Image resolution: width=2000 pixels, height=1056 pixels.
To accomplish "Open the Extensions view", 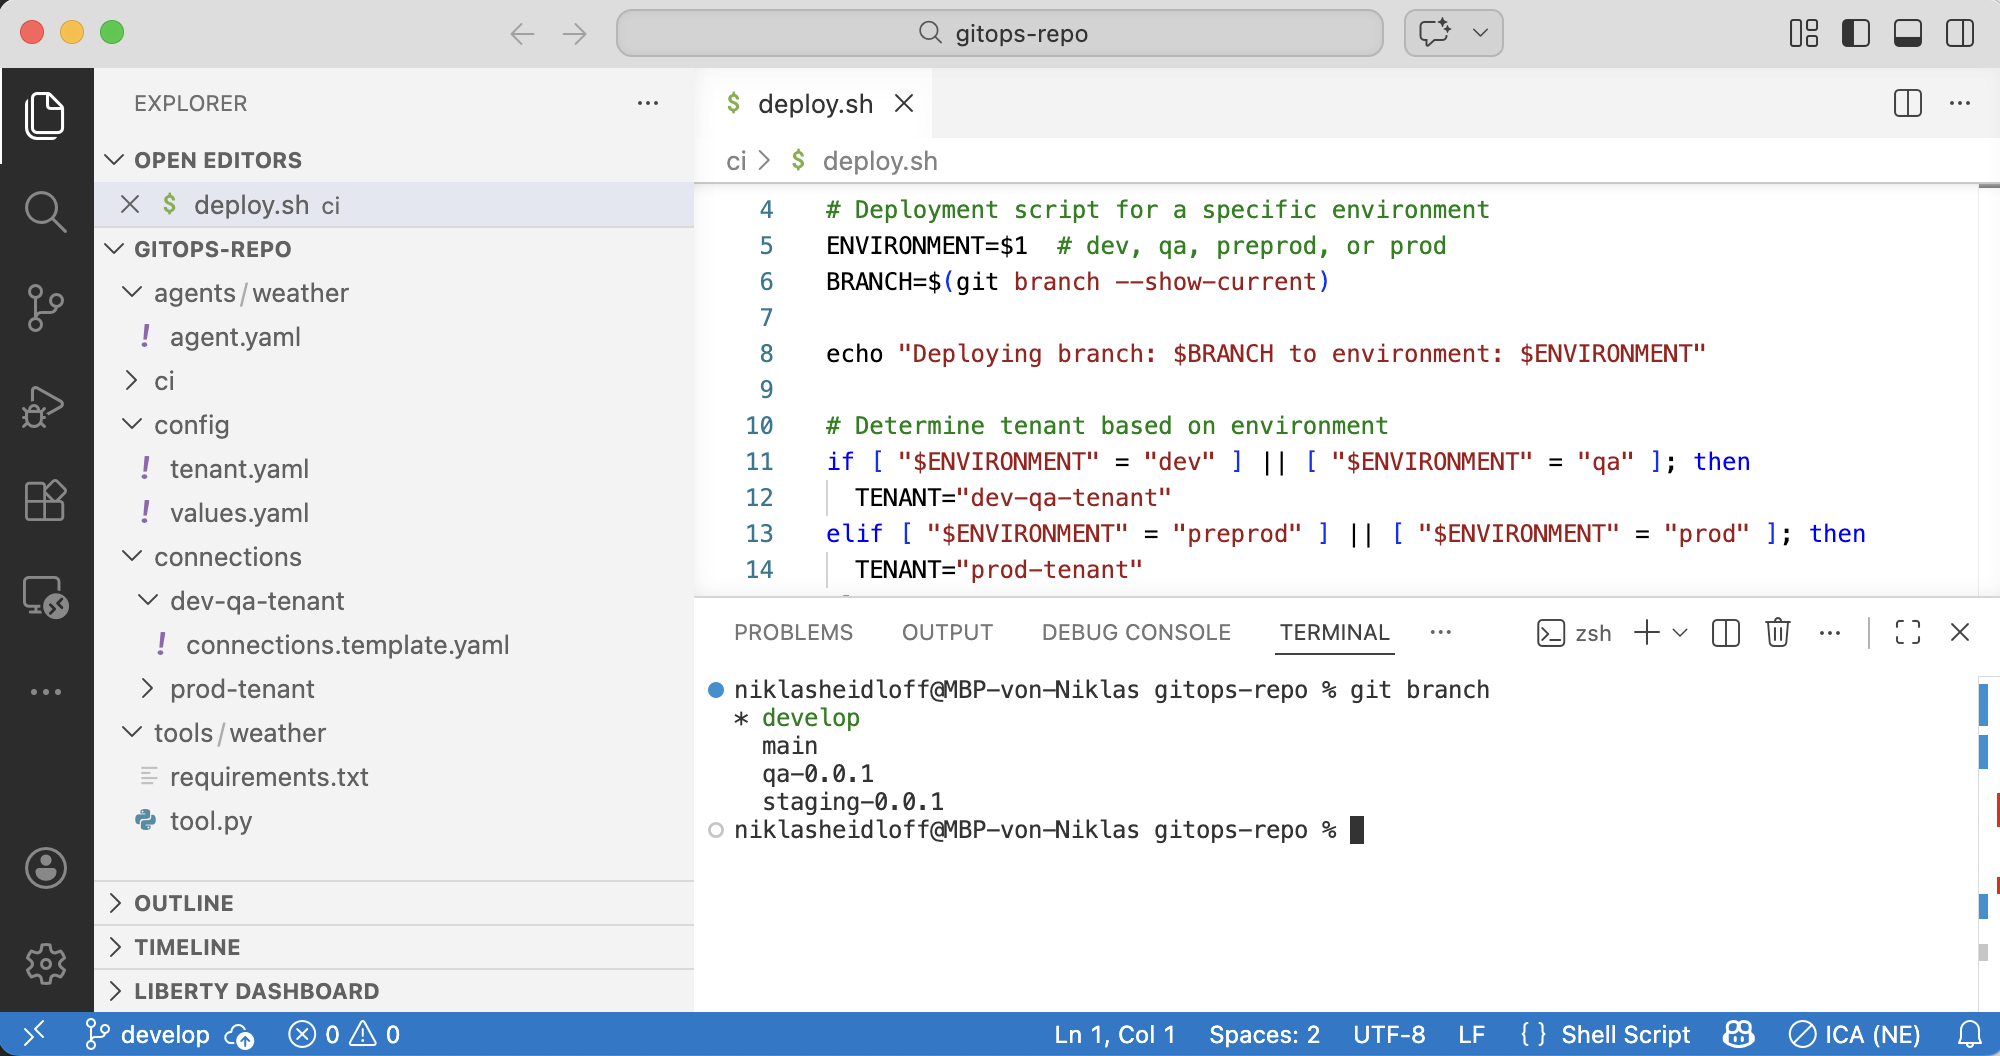I will tap(45, 500).
